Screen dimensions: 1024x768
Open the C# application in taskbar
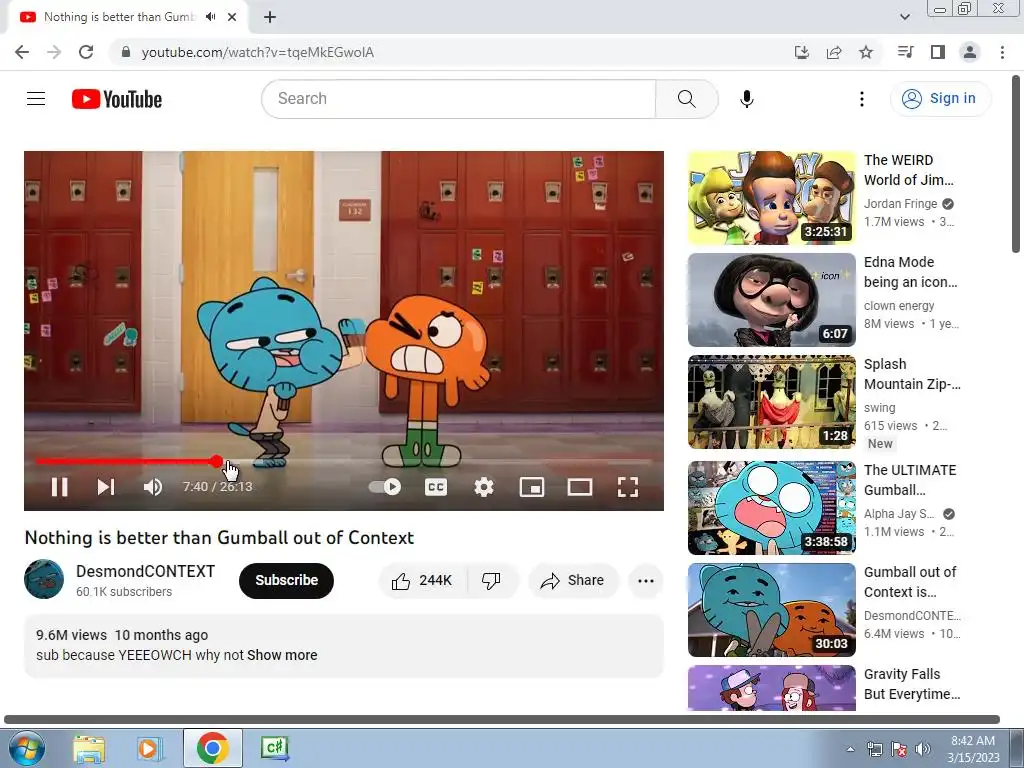coord(275,748)
